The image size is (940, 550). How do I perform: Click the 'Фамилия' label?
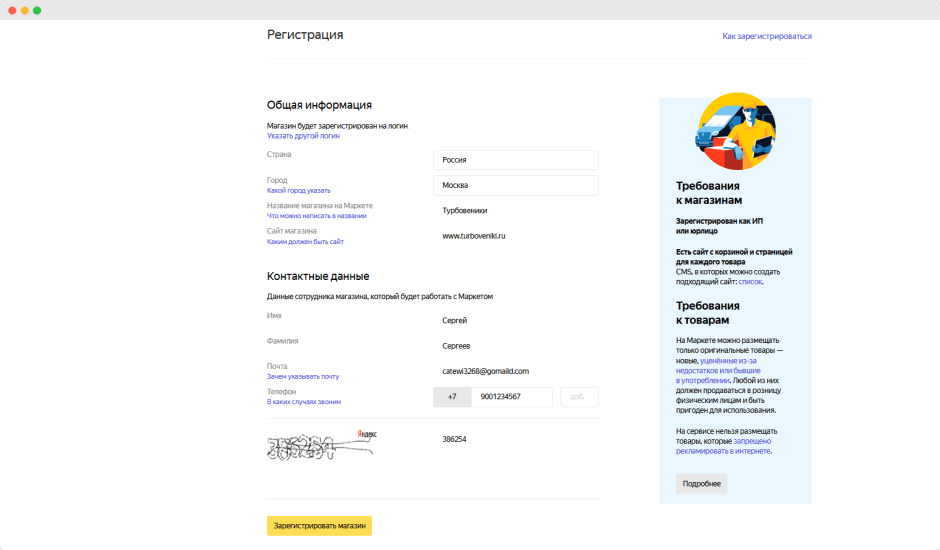(282, 341)
